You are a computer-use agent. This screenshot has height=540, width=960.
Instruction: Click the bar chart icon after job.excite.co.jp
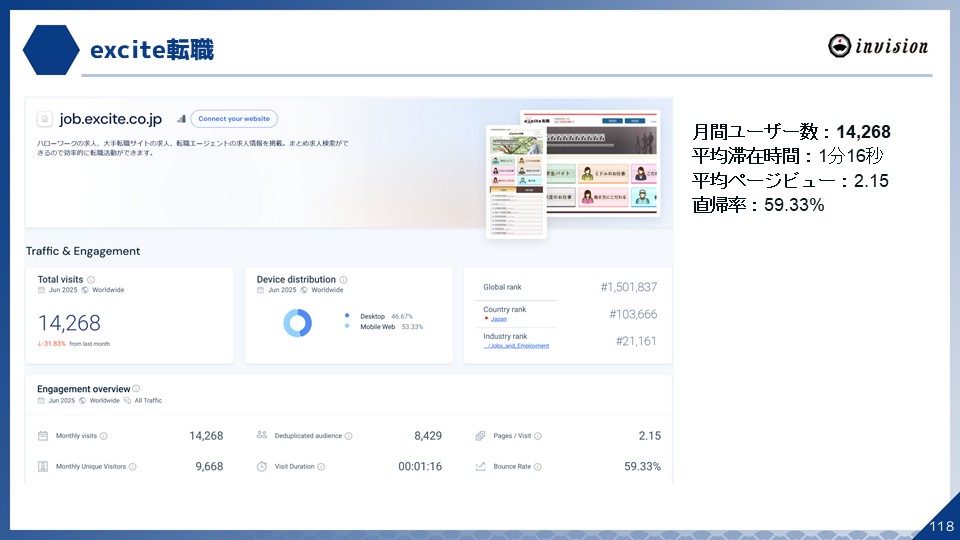coord(181,119)
